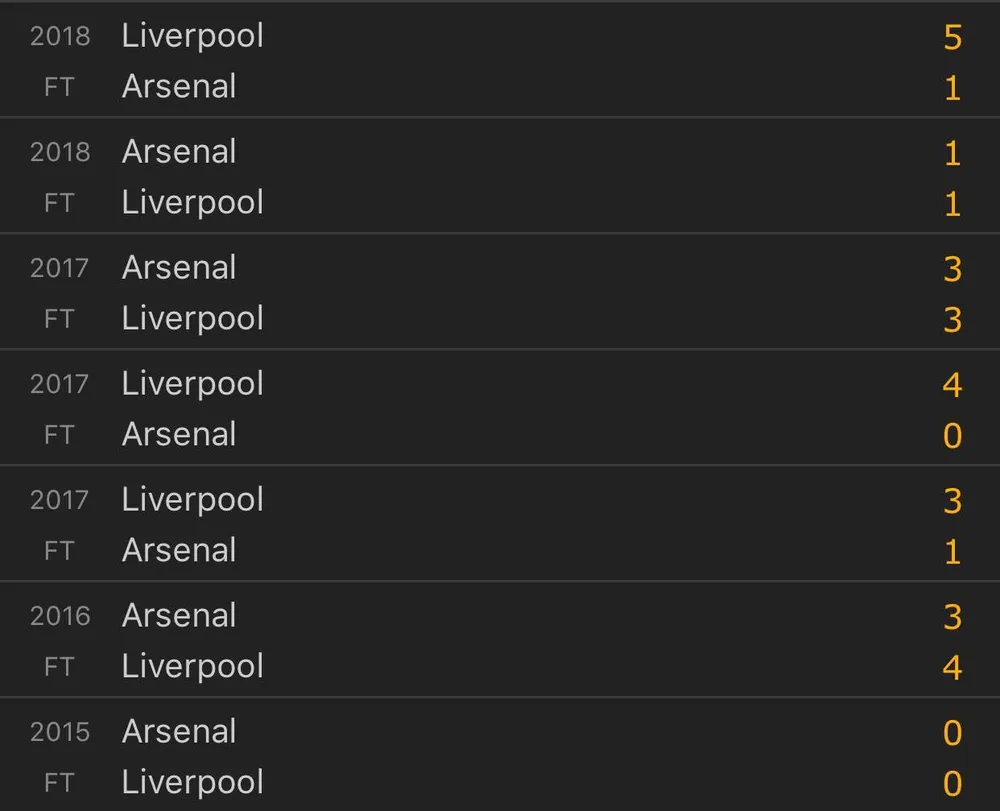Click the FT label of the 2015 match
The width and height of the screenshot is (1000, 811).
click(x=60, y=783)
